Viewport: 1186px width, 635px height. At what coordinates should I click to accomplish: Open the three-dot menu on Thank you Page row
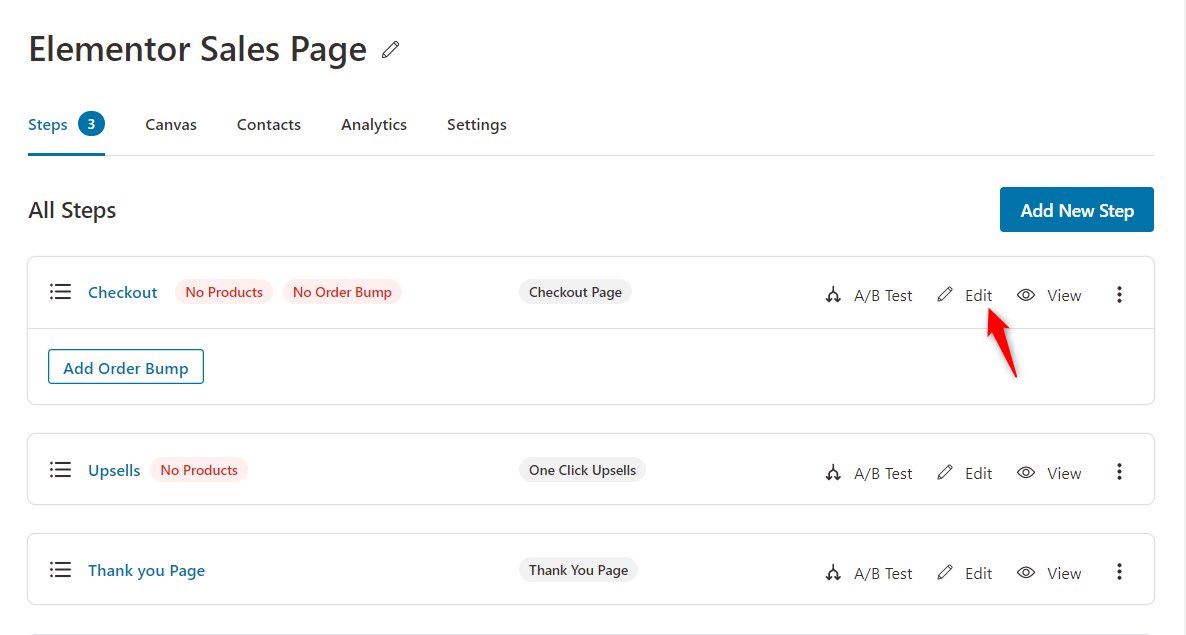pyautogui.click(x=1119, y=571)
